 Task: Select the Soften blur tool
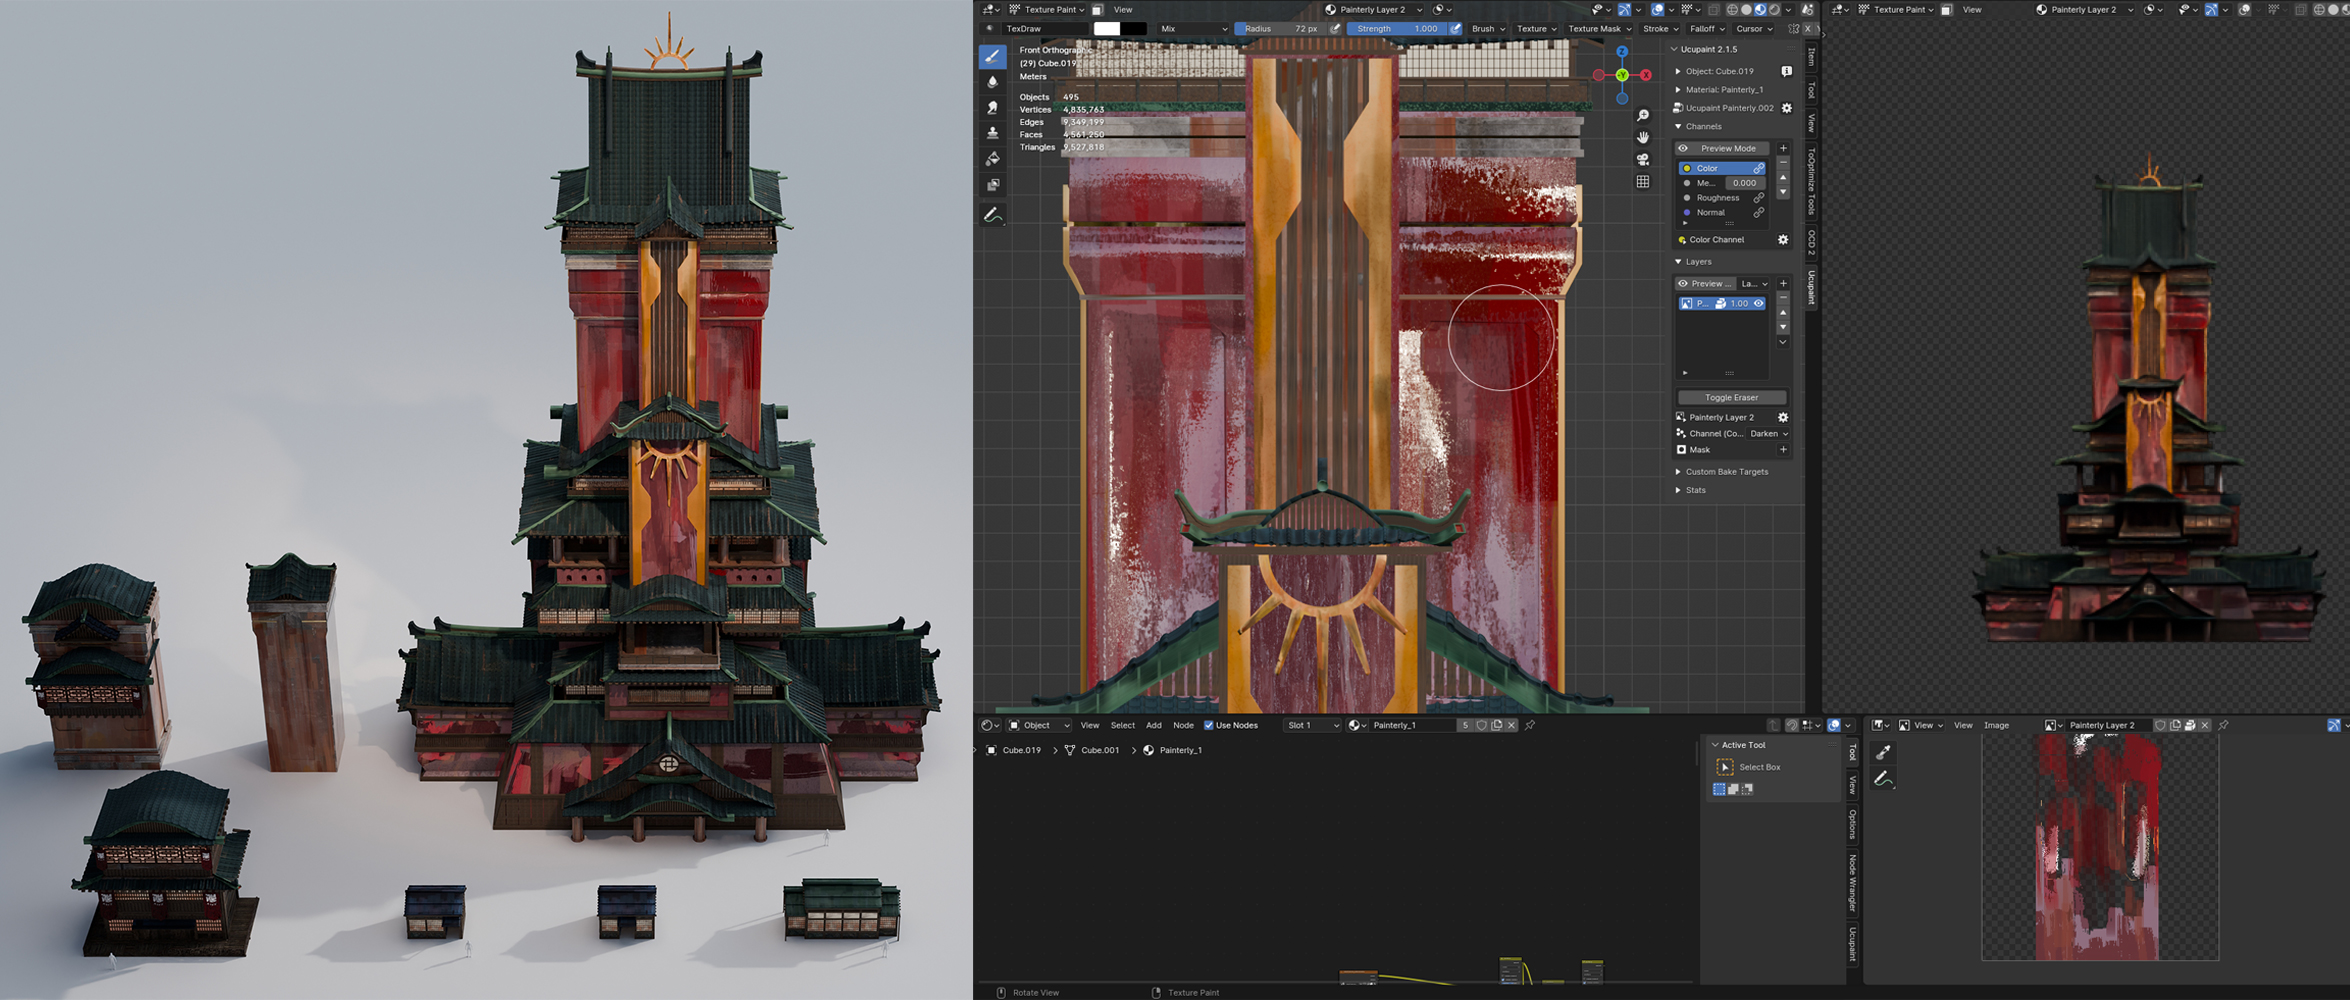point(992,82)
